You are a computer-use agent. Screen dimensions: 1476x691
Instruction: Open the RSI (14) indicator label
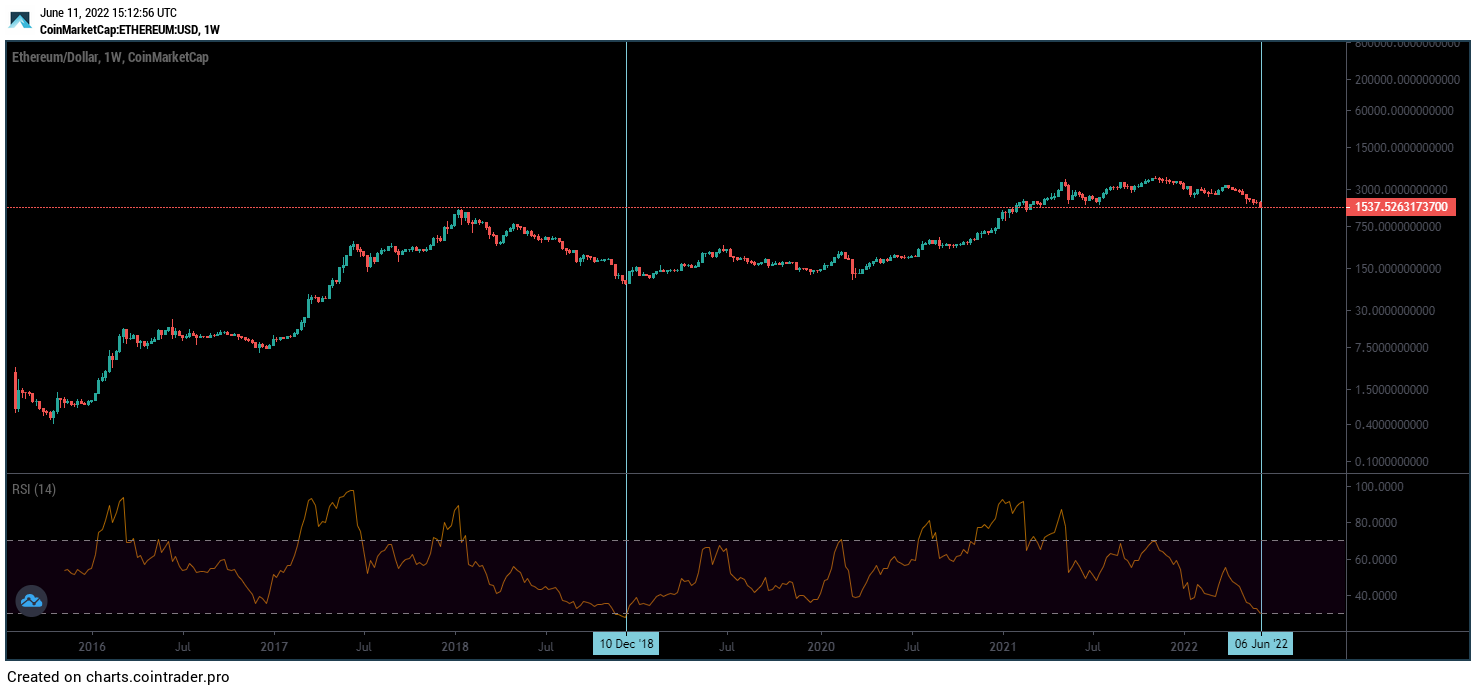click(x=34, y=489)
